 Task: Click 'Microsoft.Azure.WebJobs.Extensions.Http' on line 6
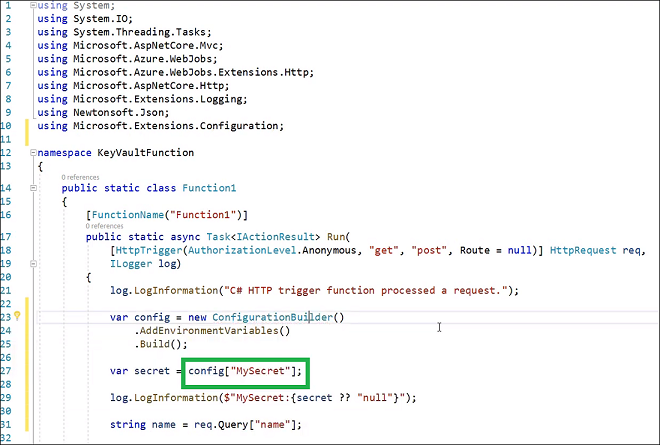pyautogui.click(x=191, y=72)
